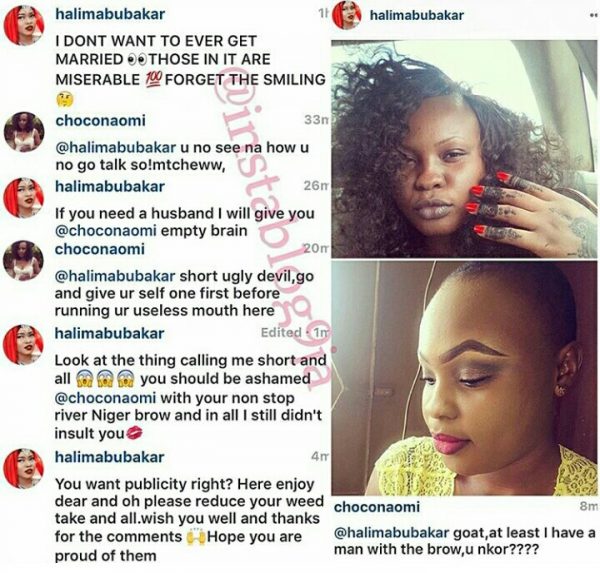600x573 pixels.
Task: Open @choconaomi mention before 'empty brain'
Action: 106,231
